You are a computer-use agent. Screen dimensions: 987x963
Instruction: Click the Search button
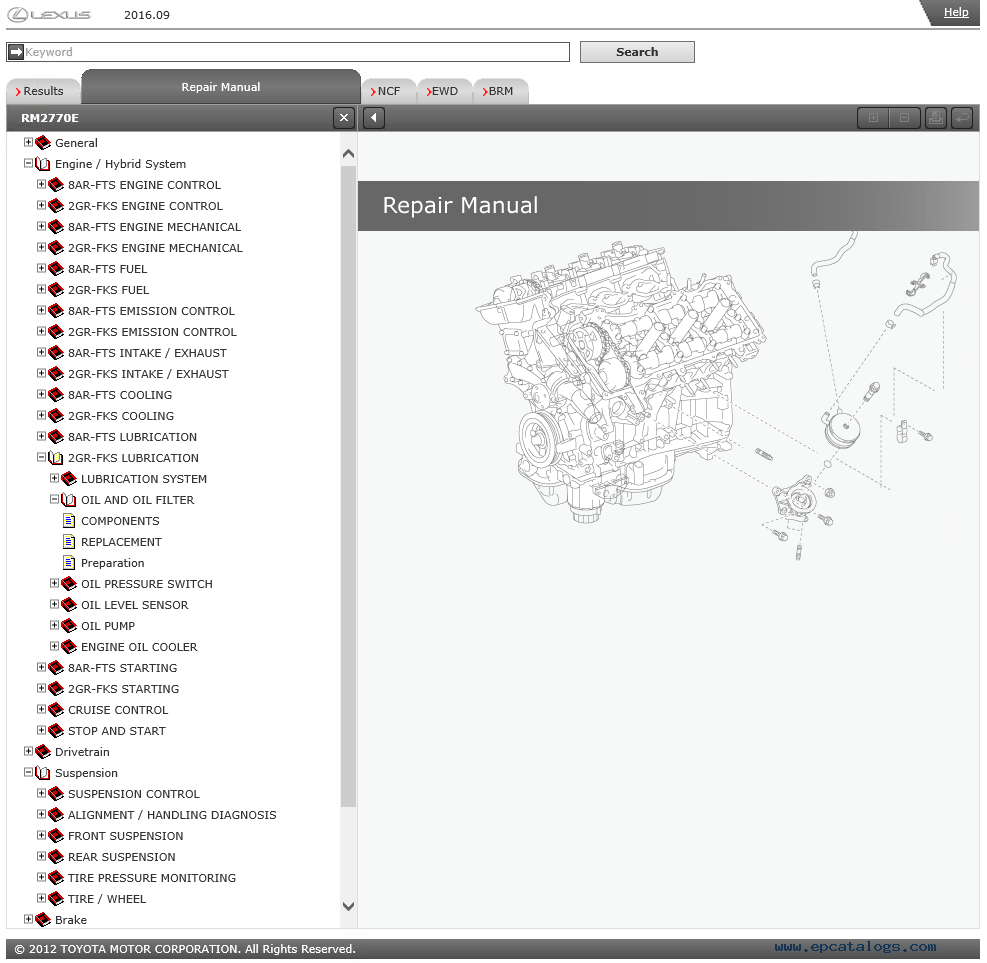coord(637,52)
